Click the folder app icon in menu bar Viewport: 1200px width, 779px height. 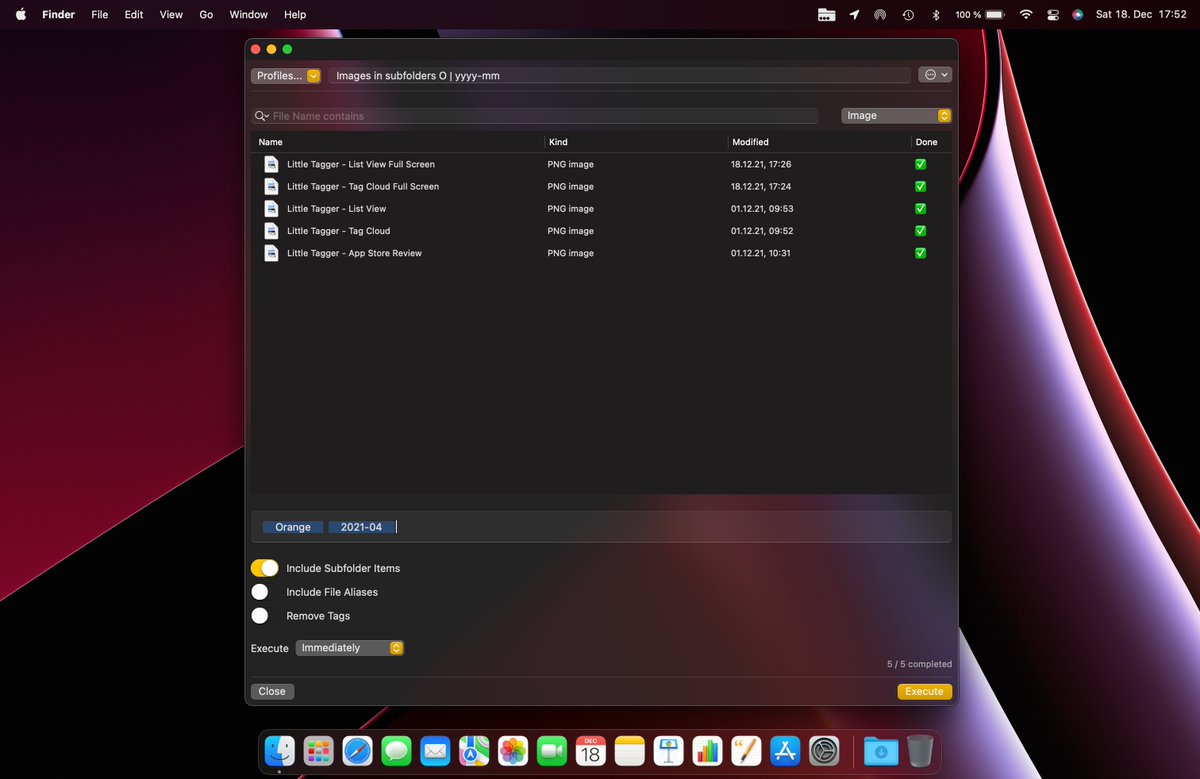tap(826, 15)
